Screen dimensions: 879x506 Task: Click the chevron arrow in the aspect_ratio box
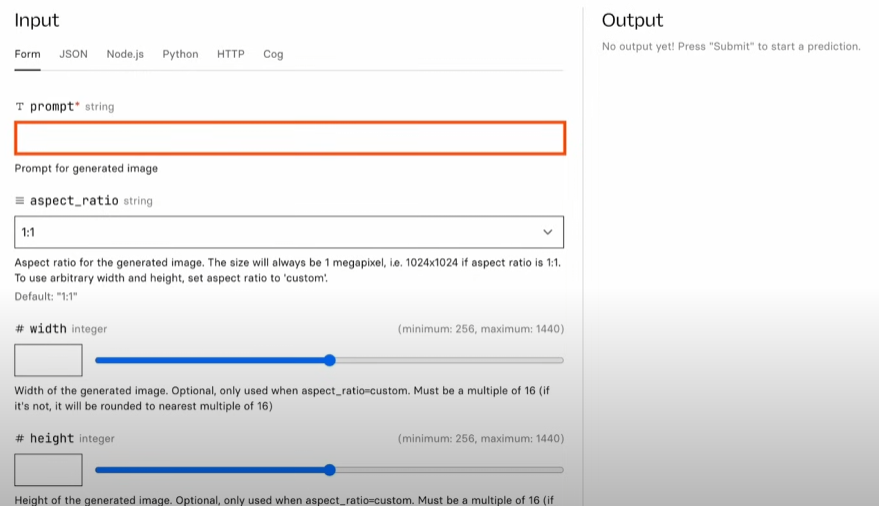coord(547,232)
